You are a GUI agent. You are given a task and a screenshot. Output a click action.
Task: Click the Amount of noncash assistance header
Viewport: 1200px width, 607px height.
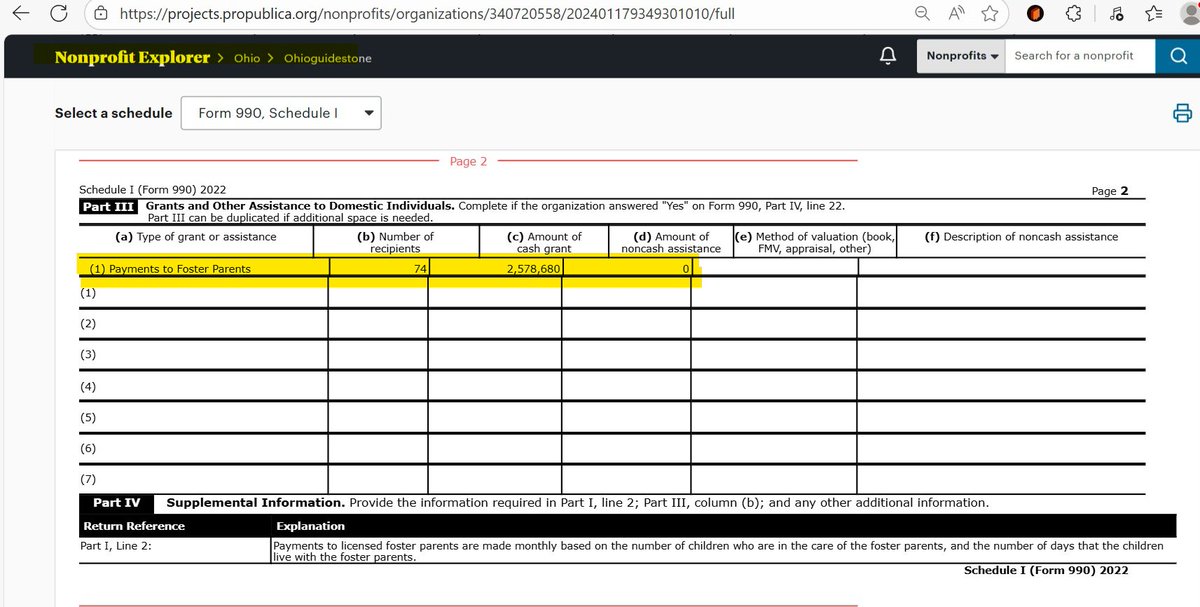coord(671,243)
